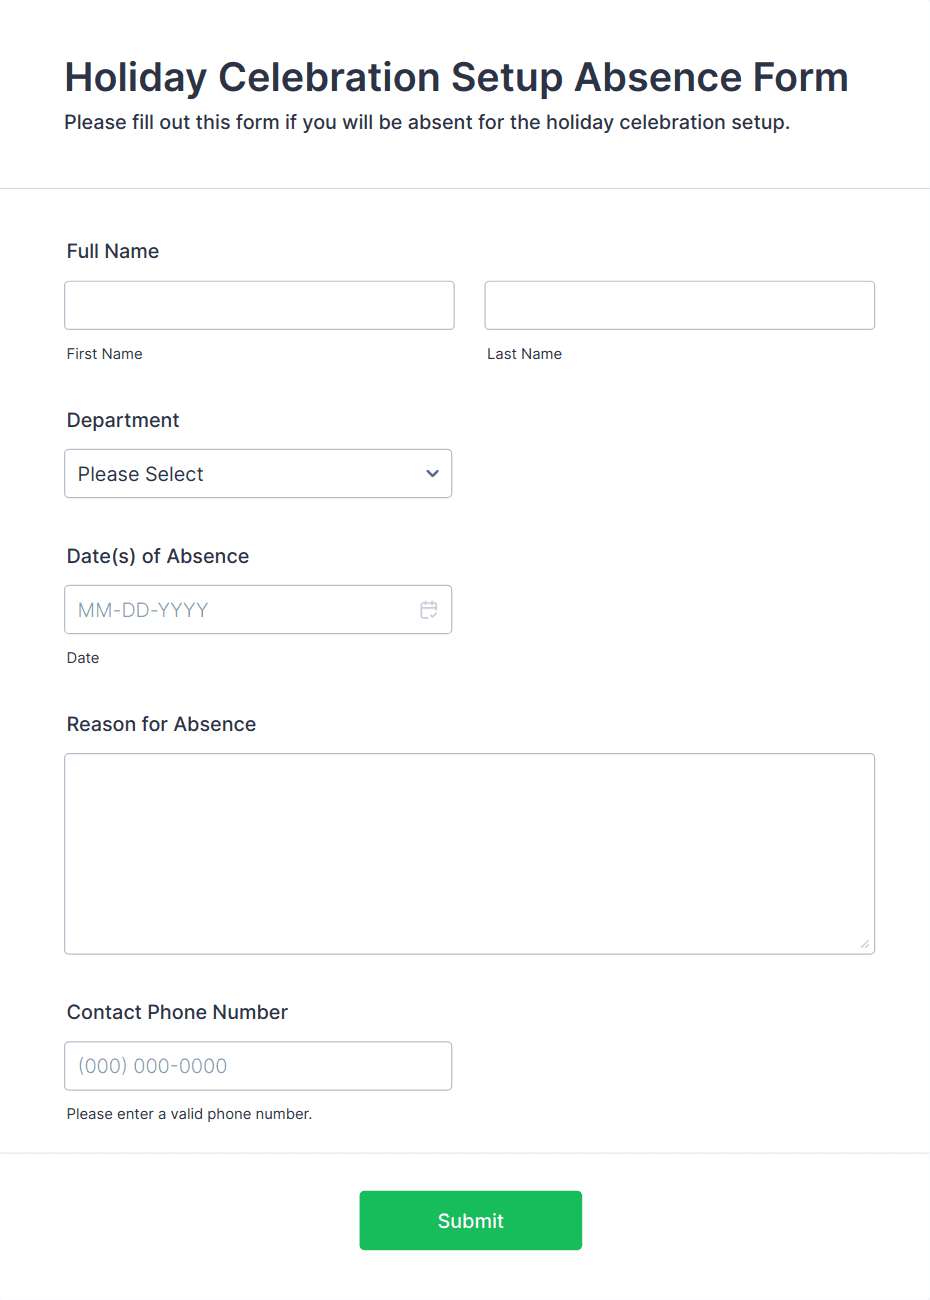Click into the Last Name field
This screenshot has height=1300, width=930.
(679, 305)
